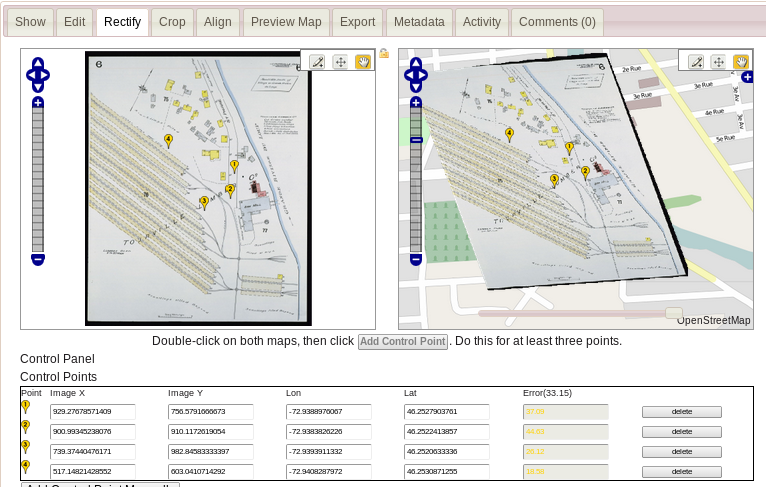Click control point marker 3 on right map
This screenshot has width=766, height=487.
coord(554,181)
